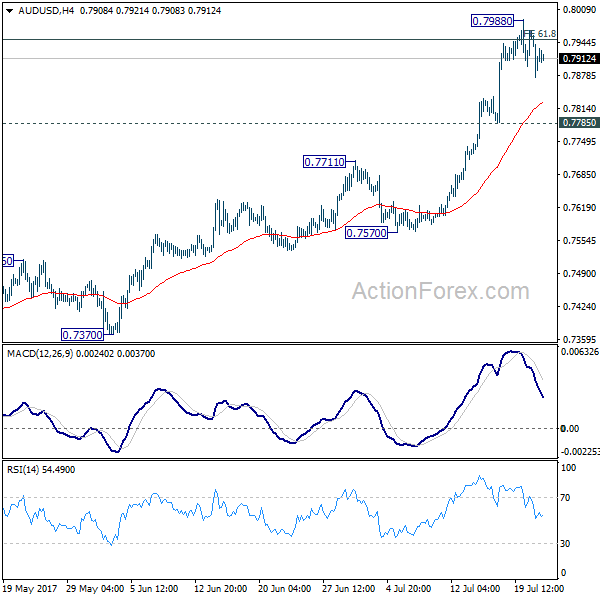Click the MACD 0.006326 scale value
Screen dimensions: 600x600
pos(579,352)
